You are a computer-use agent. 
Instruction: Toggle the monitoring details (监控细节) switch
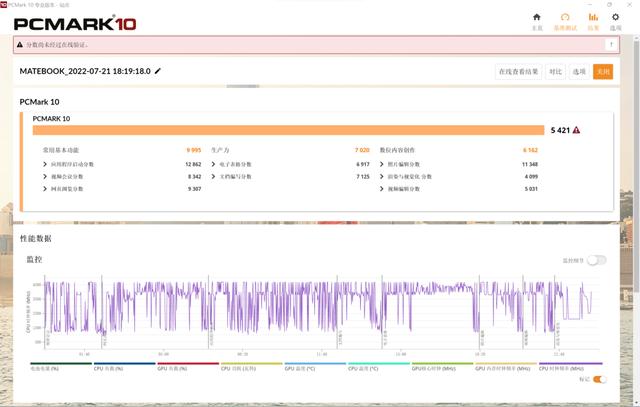click(x=596, y=260)
